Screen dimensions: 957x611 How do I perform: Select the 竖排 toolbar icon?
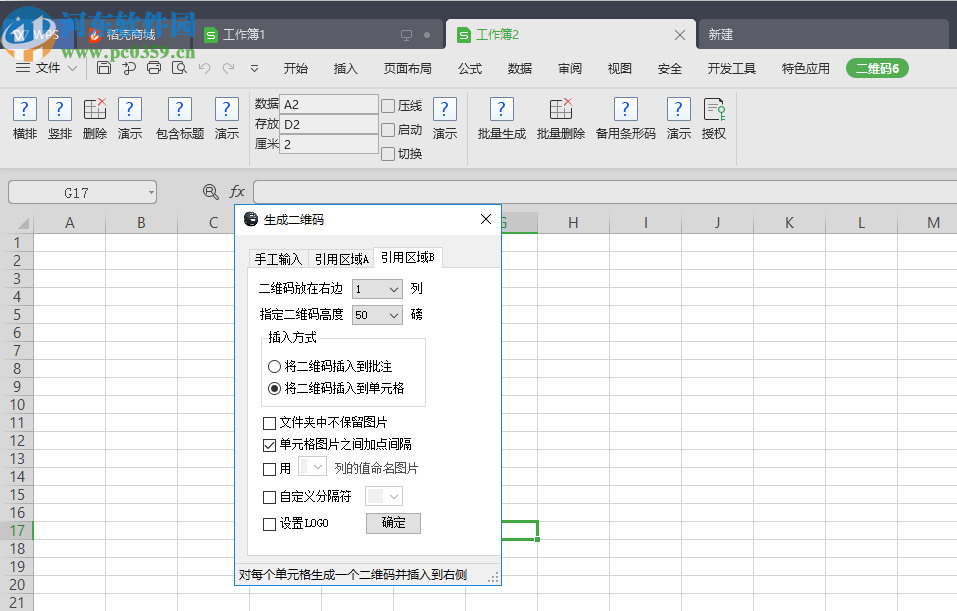59,118
